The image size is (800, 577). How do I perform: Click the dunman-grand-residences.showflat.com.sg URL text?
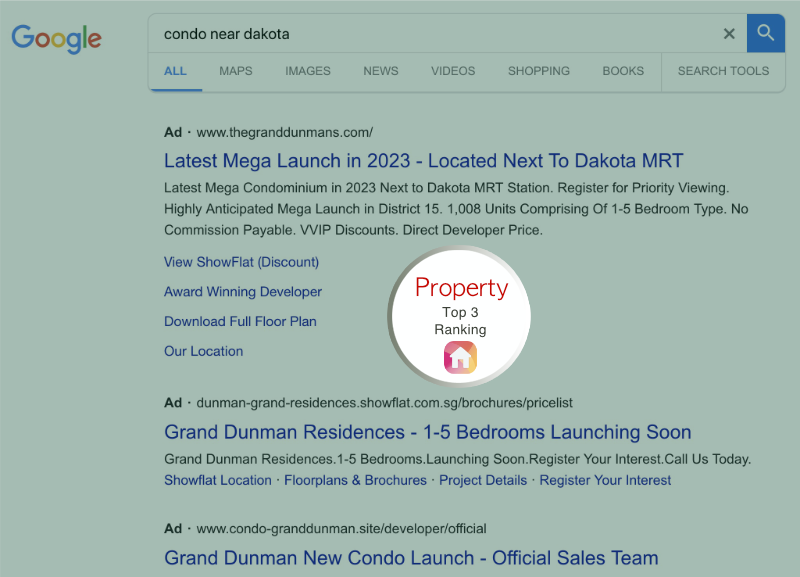[x=385, y=403]
